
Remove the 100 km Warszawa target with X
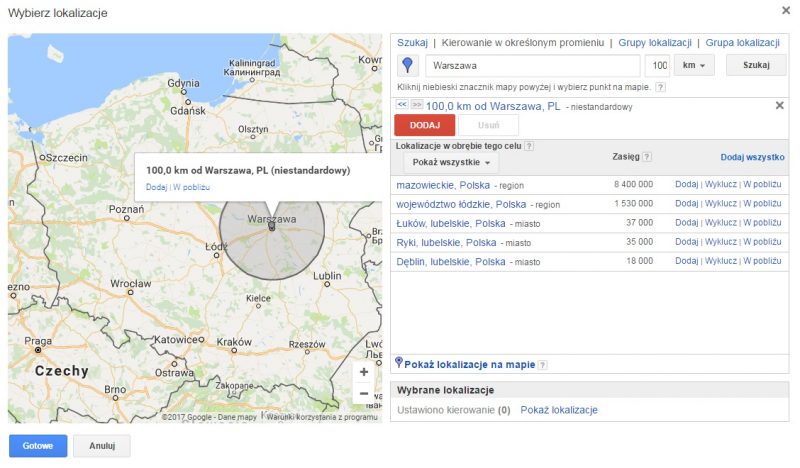(x=779, y=105)
